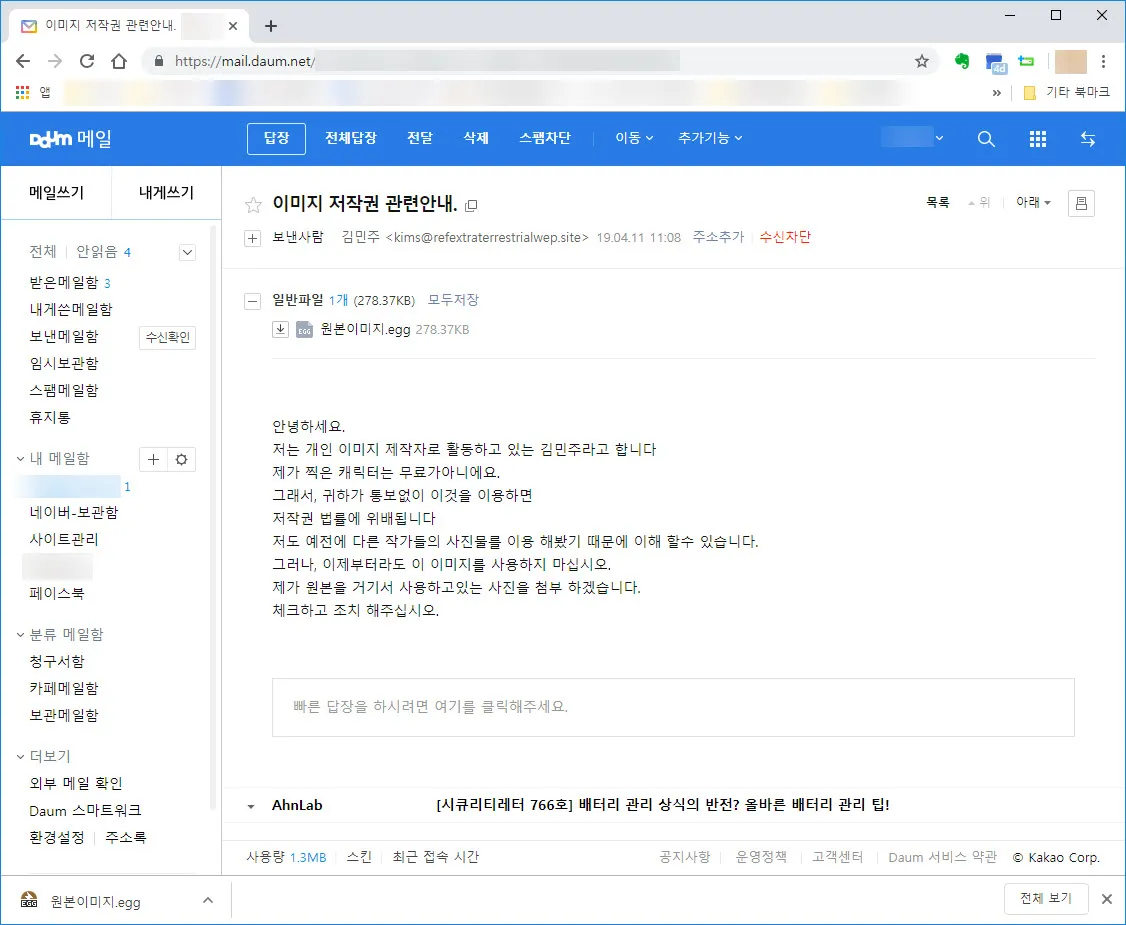Open the 추가기능 menu

pos(709,139)
